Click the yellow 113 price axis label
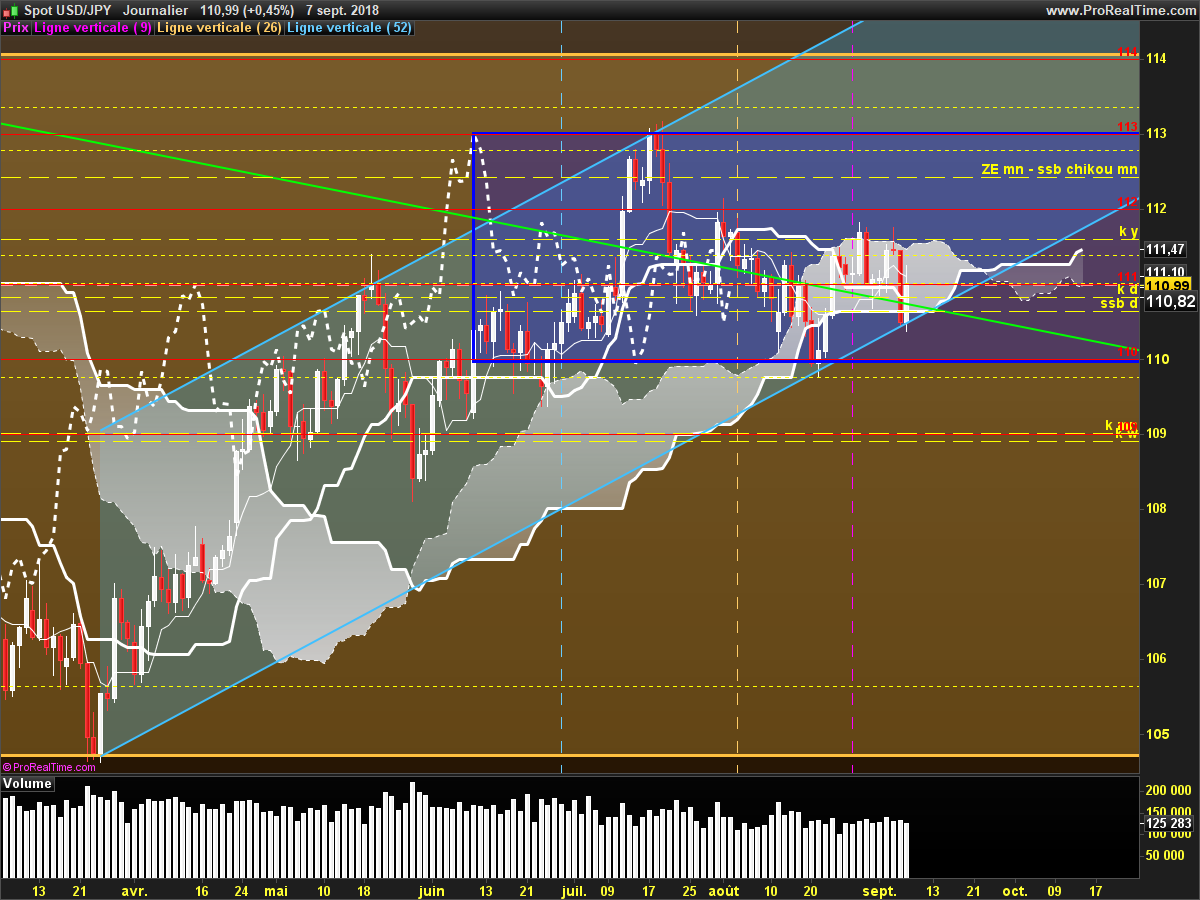1200x900 pixels. click(x=1157, y=133)
